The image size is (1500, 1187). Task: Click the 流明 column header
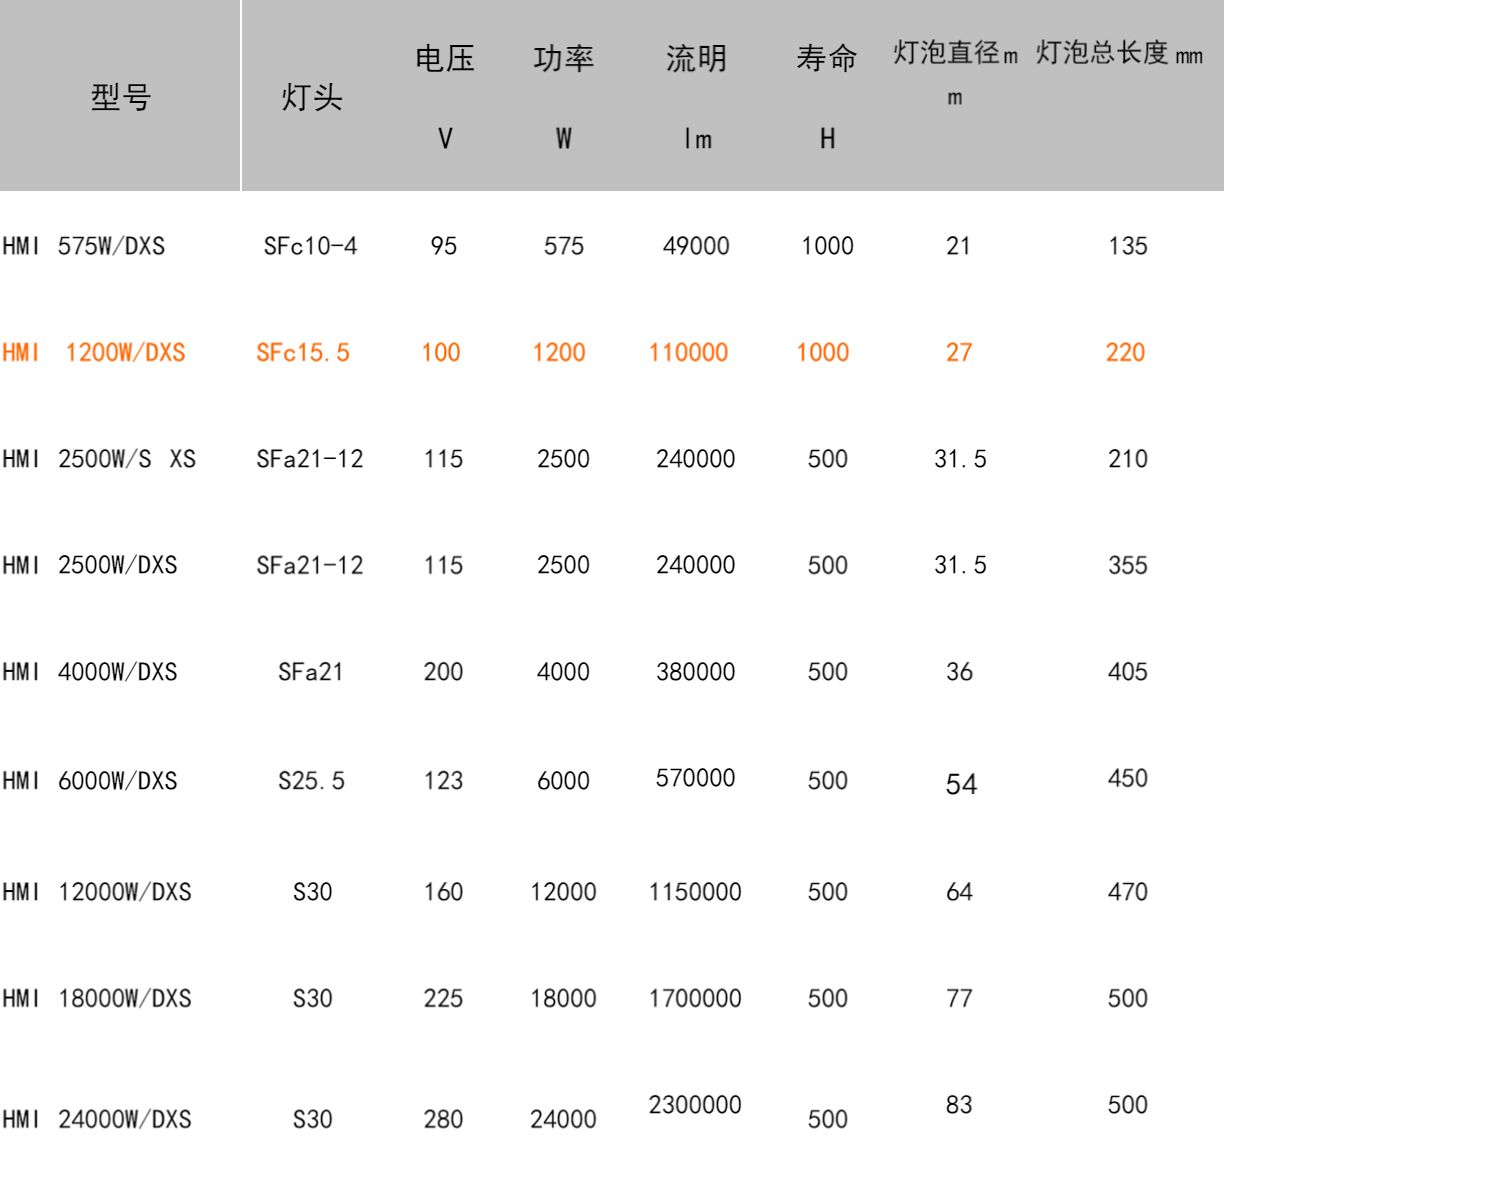(696, 59)
